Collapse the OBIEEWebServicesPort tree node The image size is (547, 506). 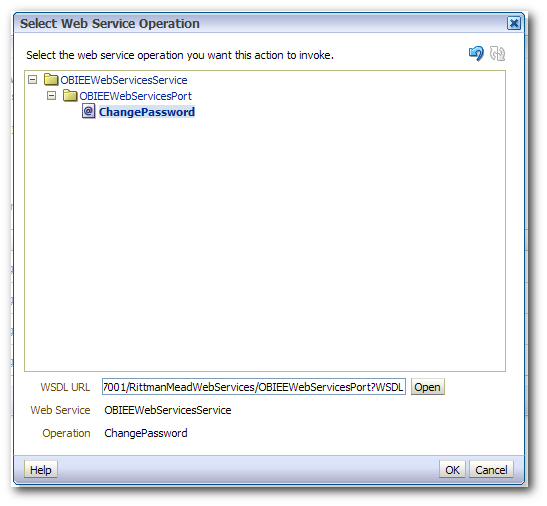coord(51,95)
